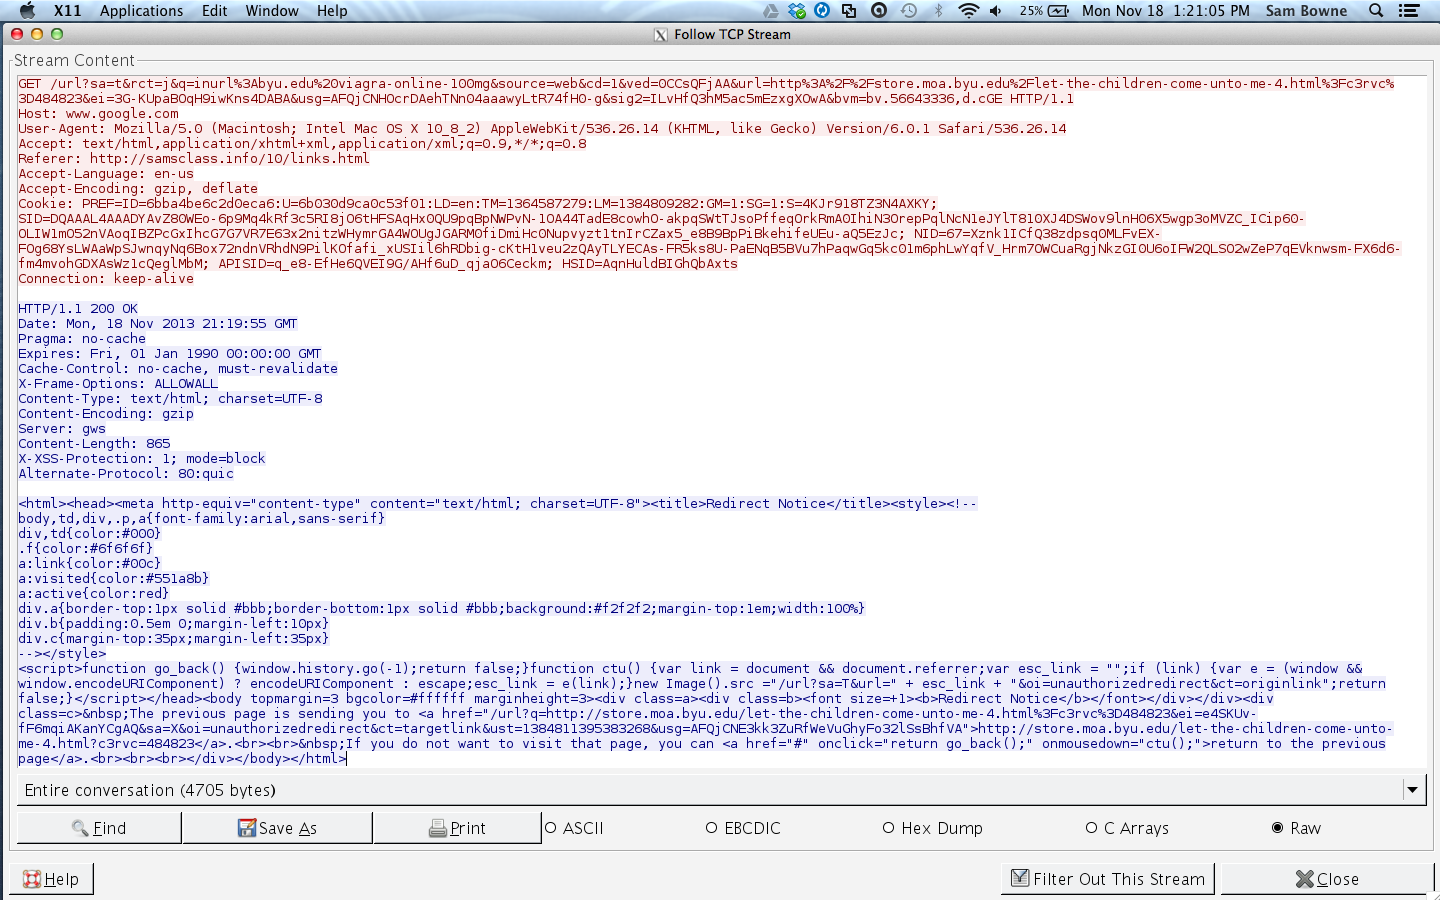Click the 'Accept-Encoding: gzip, deflate' line
This screenshot has width=1440, height=900.
click(138, 189)
